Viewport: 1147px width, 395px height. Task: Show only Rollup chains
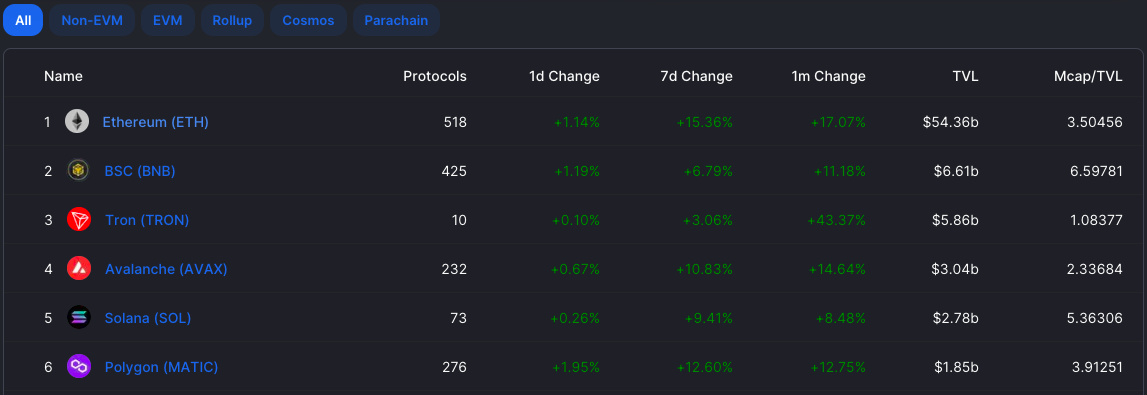[x=233, y=20]
